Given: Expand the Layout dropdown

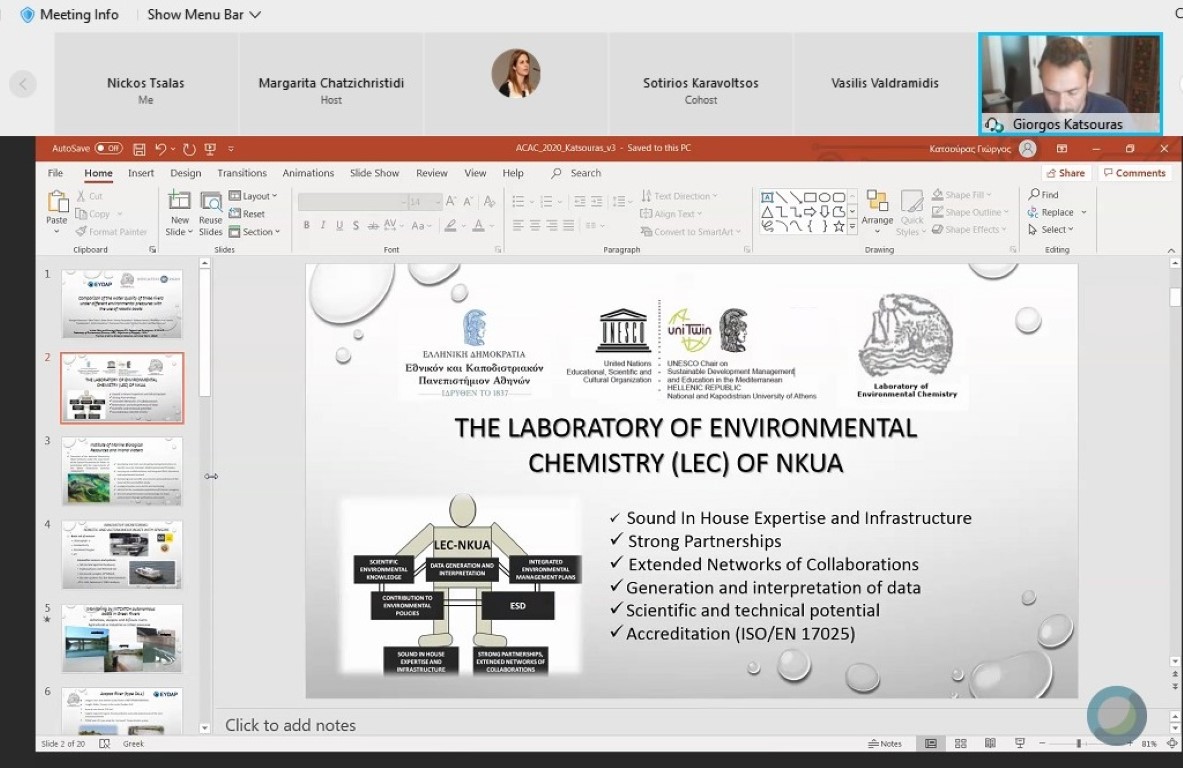Looking at the screenshot, I should coord(253,196).
